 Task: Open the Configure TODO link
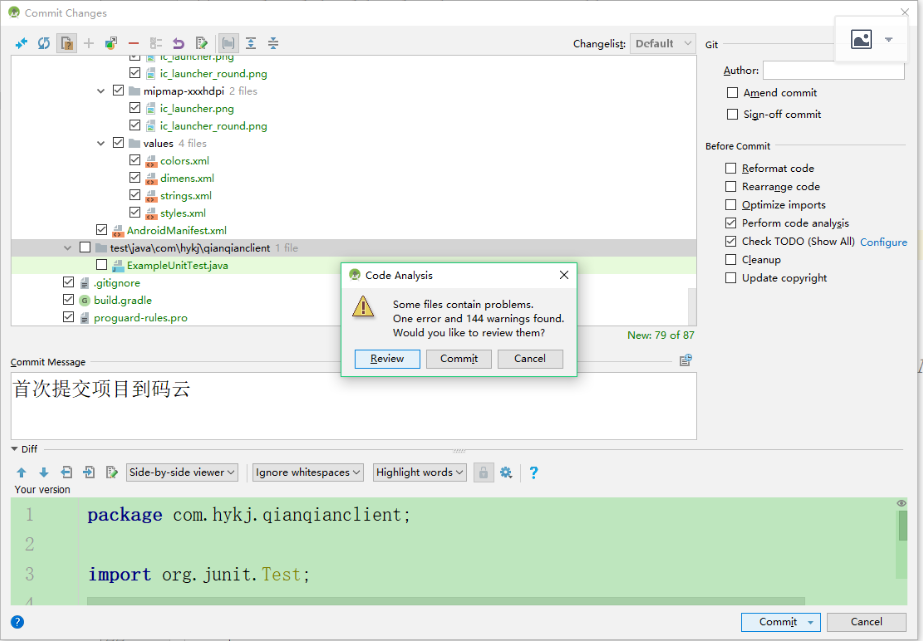point(883,242)
